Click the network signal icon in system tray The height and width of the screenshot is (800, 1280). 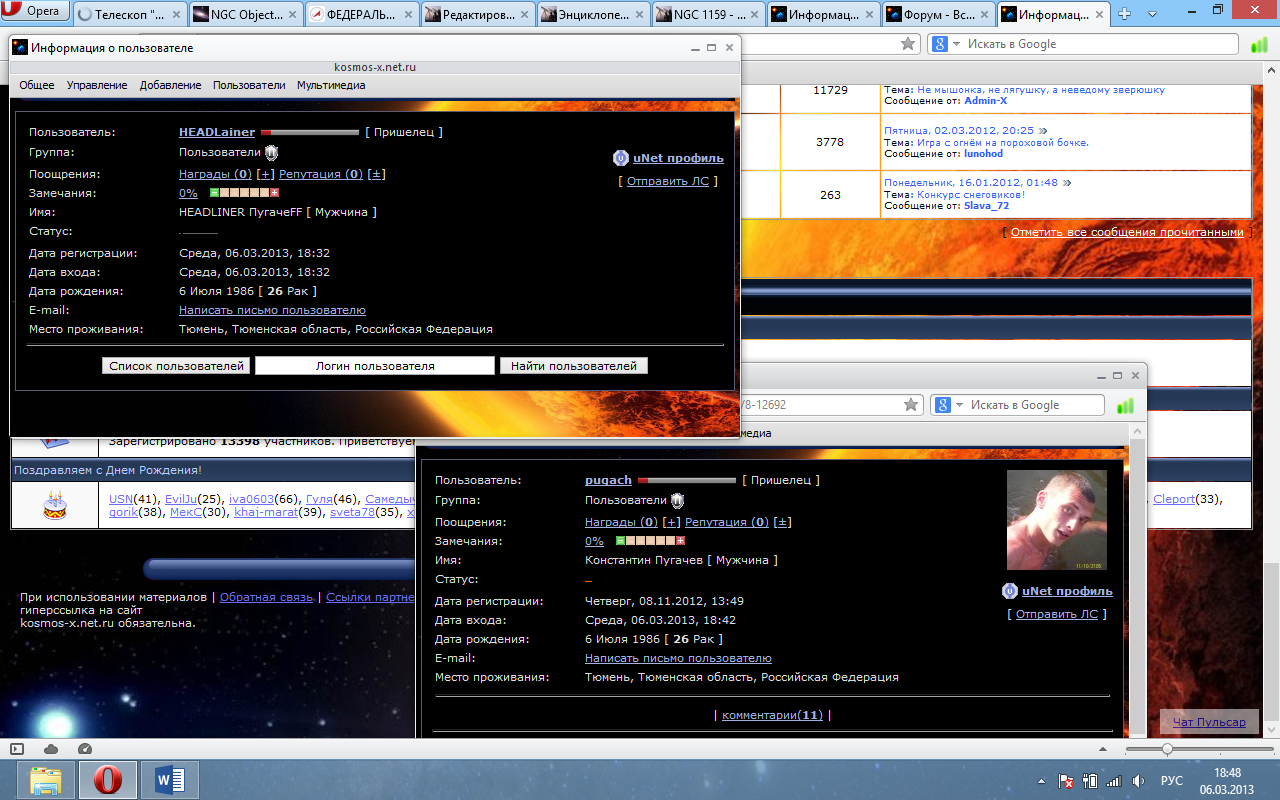[x=1114, y=781]
